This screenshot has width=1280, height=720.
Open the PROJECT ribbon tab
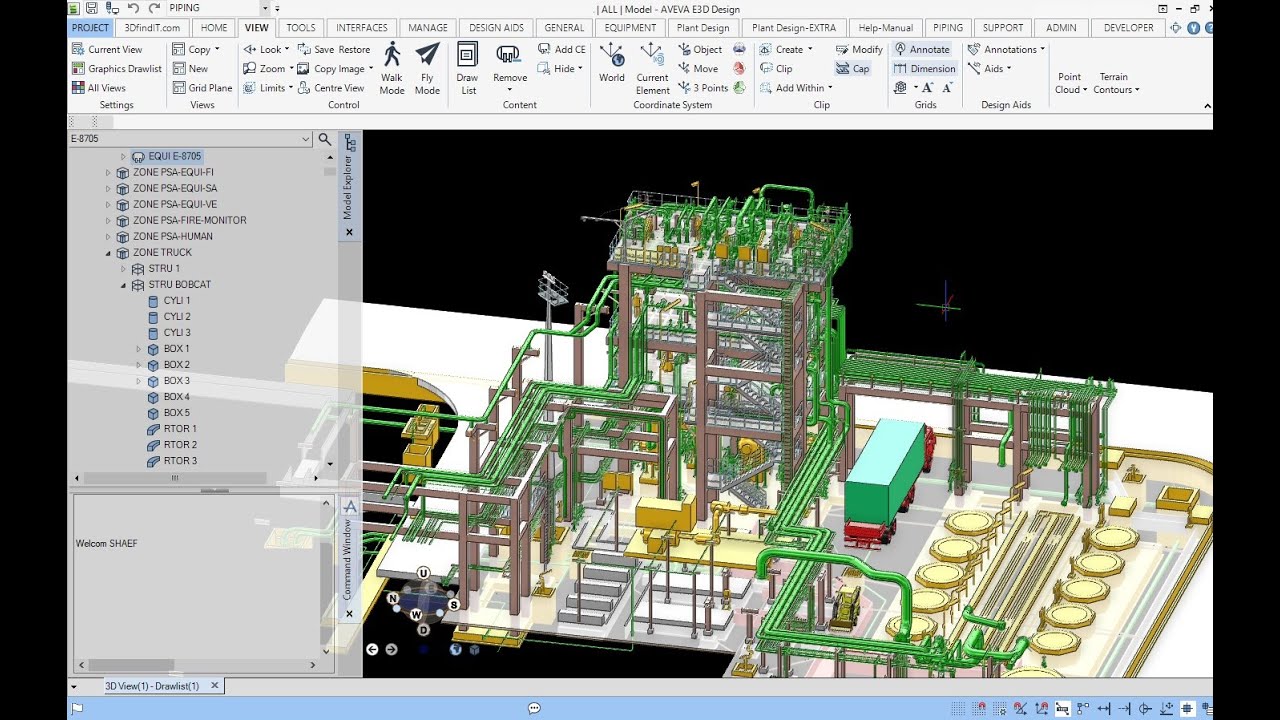pos(91,28)
